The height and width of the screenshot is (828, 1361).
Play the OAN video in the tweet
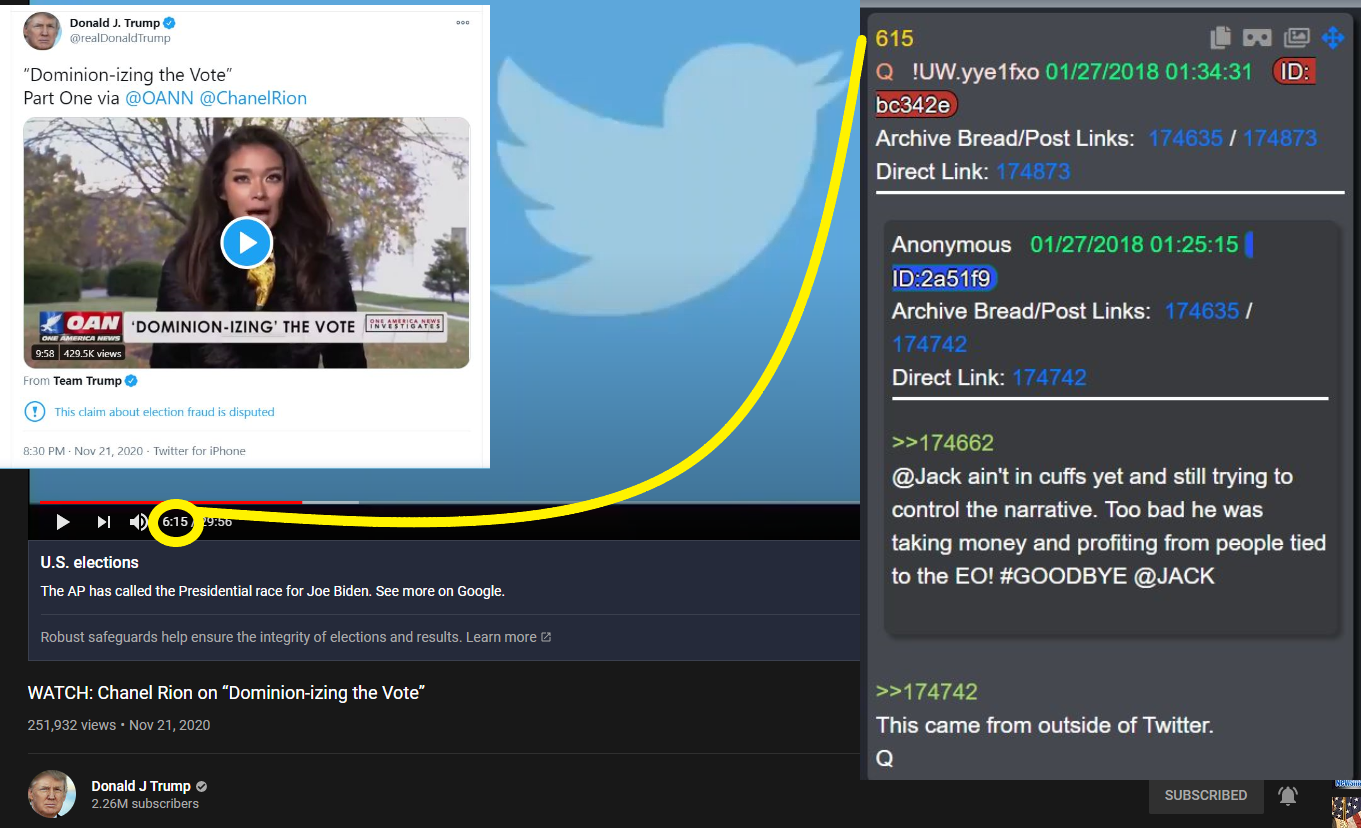tap(246, 242)
